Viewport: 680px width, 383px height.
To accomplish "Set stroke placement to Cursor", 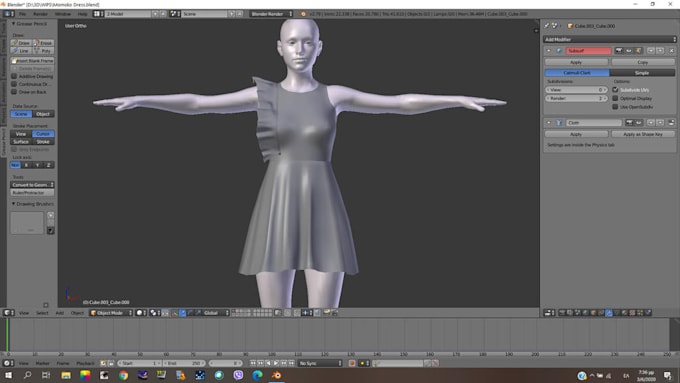I will pos(43,134).
